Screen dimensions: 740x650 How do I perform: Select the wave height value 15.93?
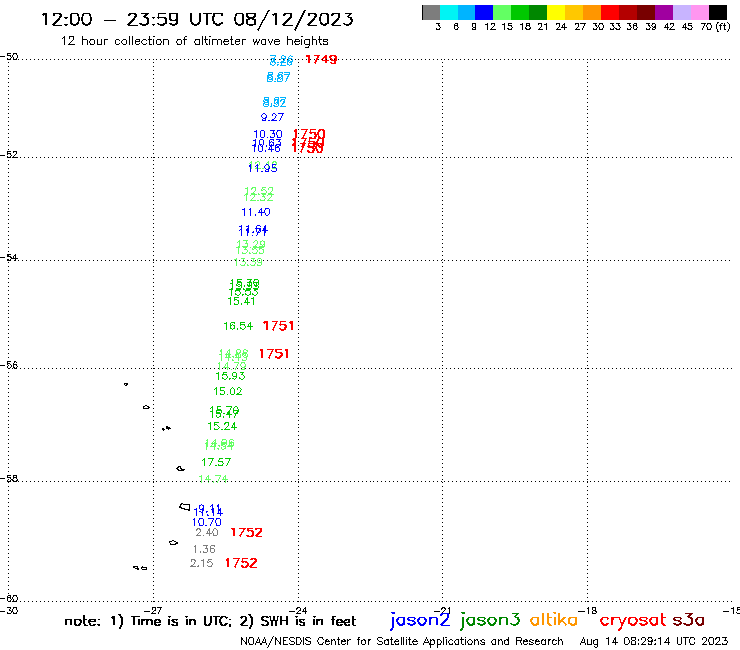pos(230,376)
